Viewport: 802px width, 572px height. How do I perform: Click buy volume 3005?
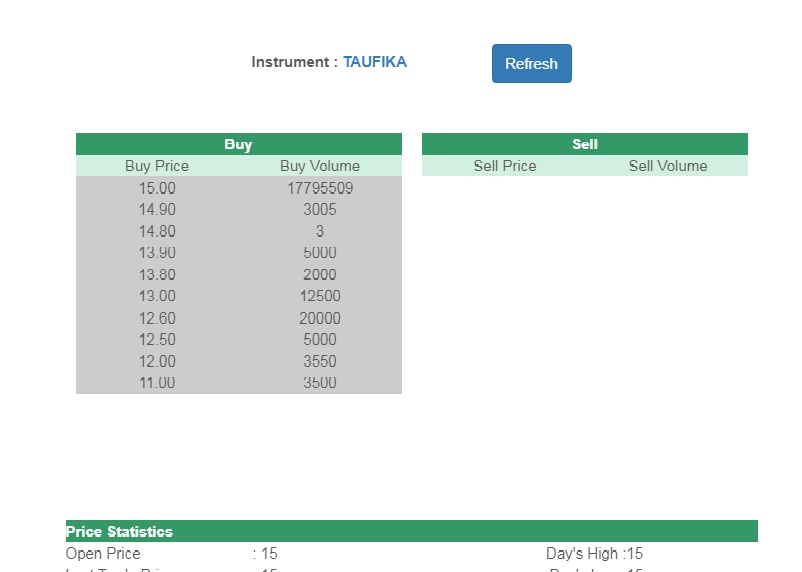click(x=320, y=210)
